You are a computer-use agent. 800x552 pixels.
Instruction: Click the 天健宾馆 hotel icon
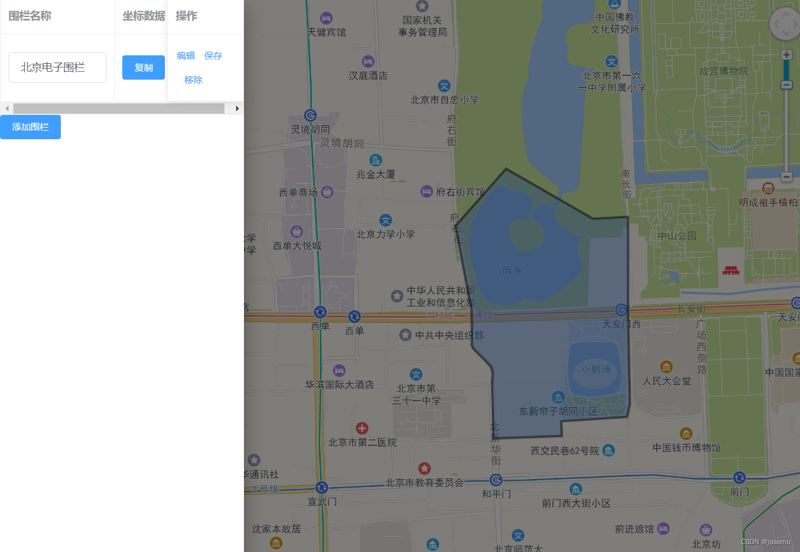327,18
